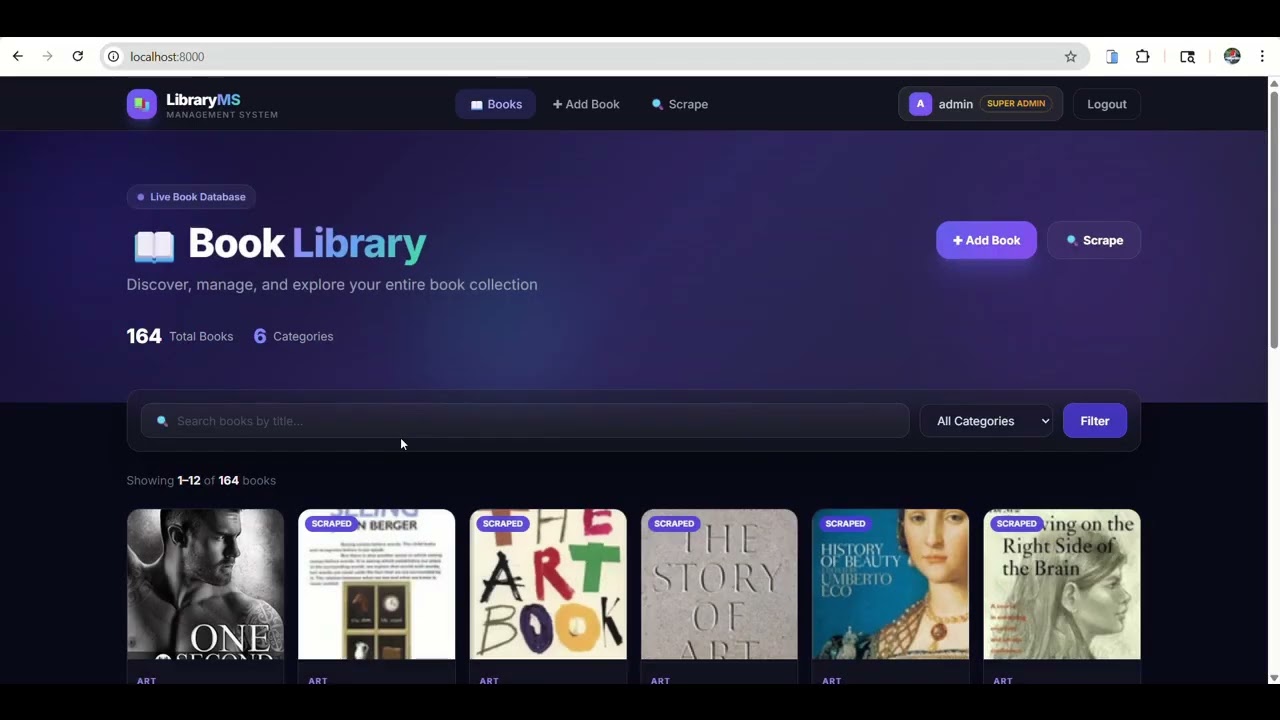1280x720 pixels.
Task: Click the page vertical scrollbar thumb
Action: pos(1274,218)
